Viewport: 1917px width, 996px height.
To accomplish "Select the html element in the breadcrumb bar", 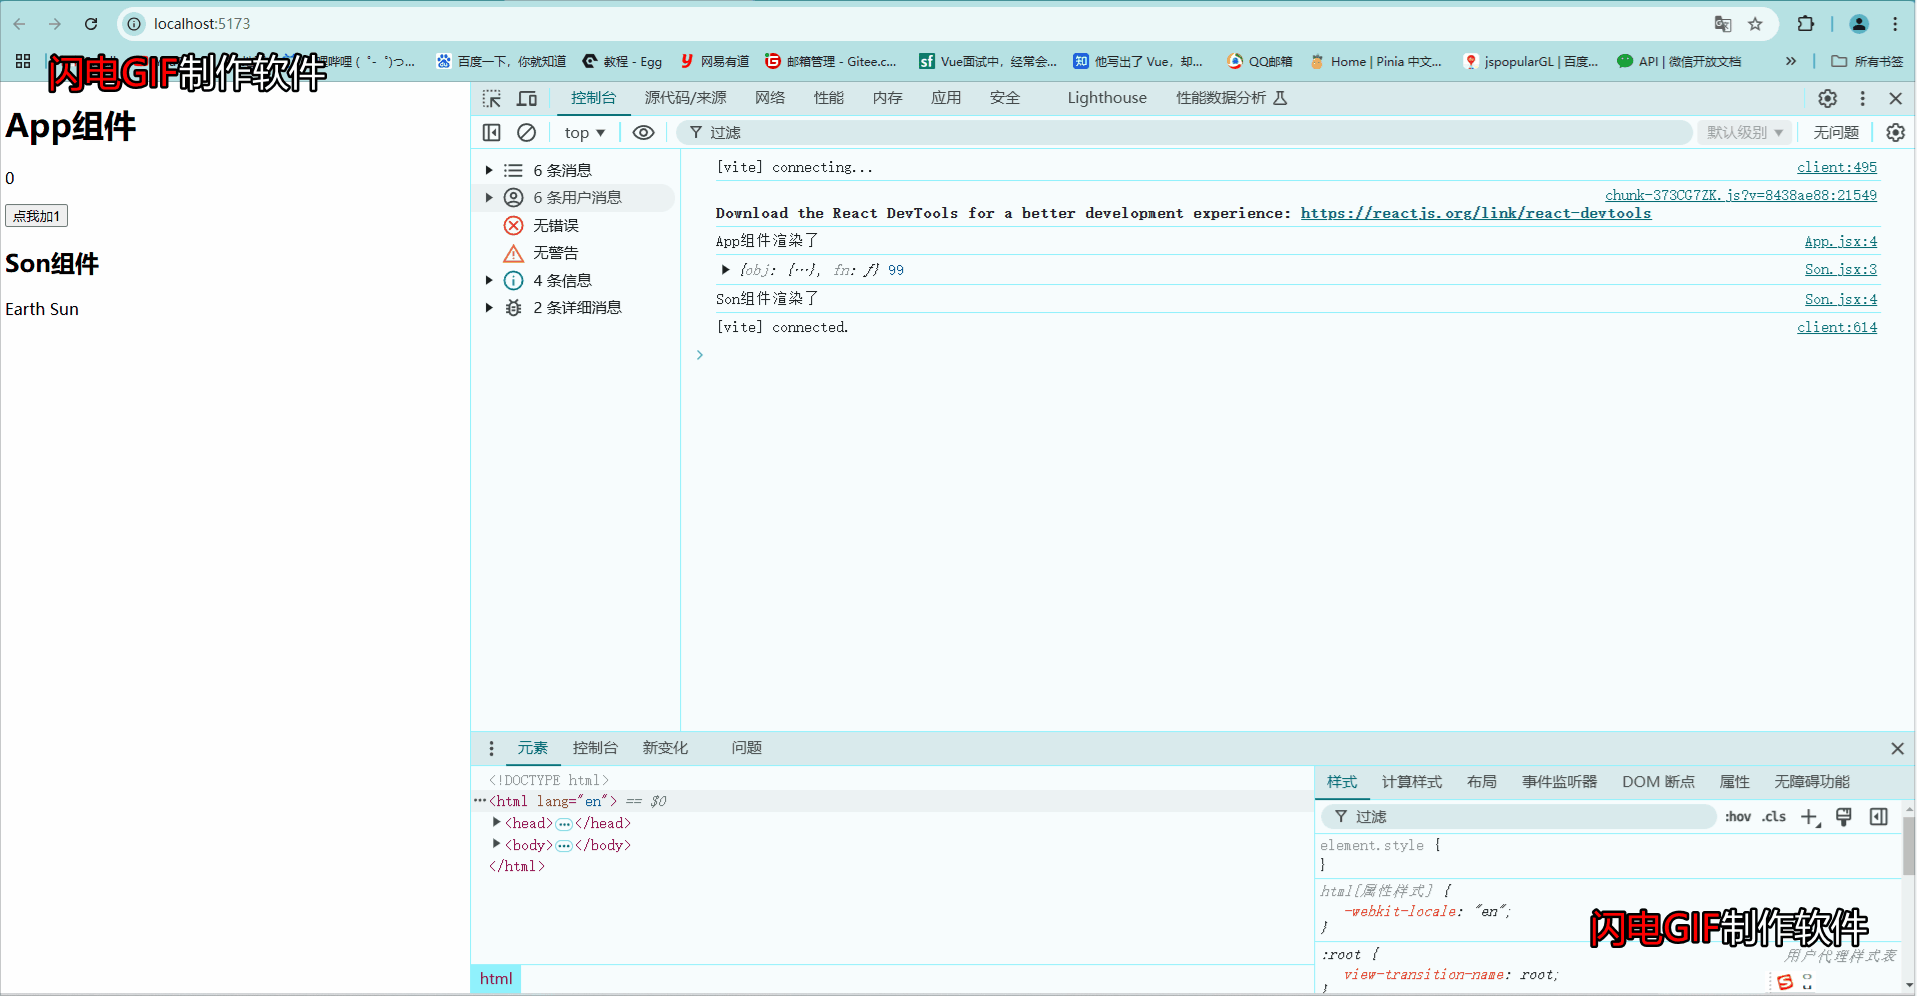I will click(495, 978).
